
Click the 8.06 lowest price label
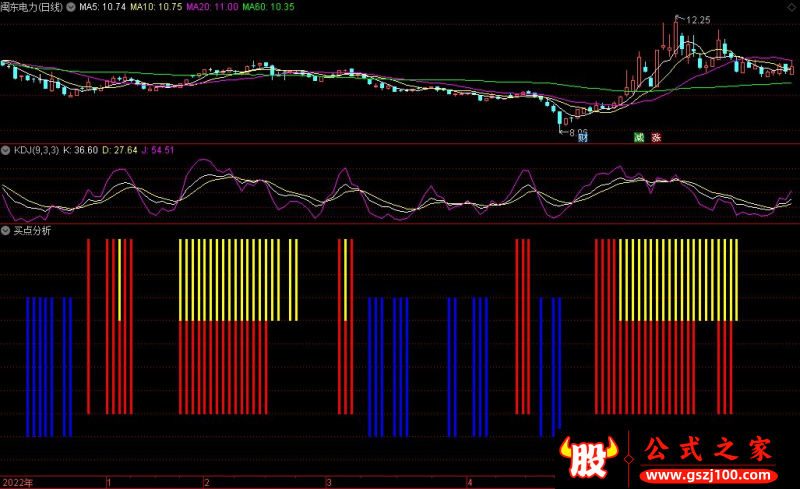pyautogui.click(x=578, y=133)
